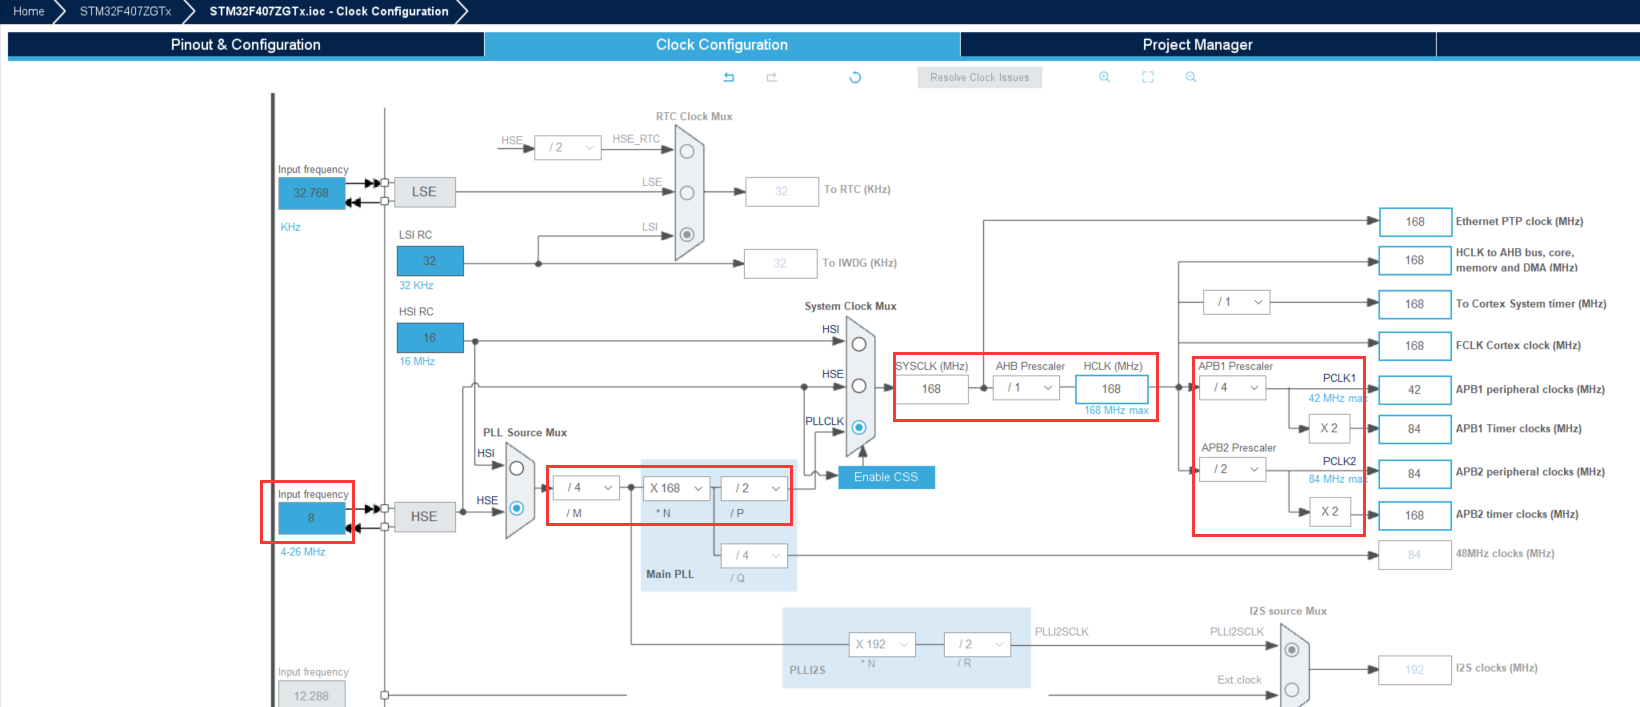This screenshot has width=1640, height=707.
Task: Click the '4-26 MHz' range label
Action: [x=303, y=552]
